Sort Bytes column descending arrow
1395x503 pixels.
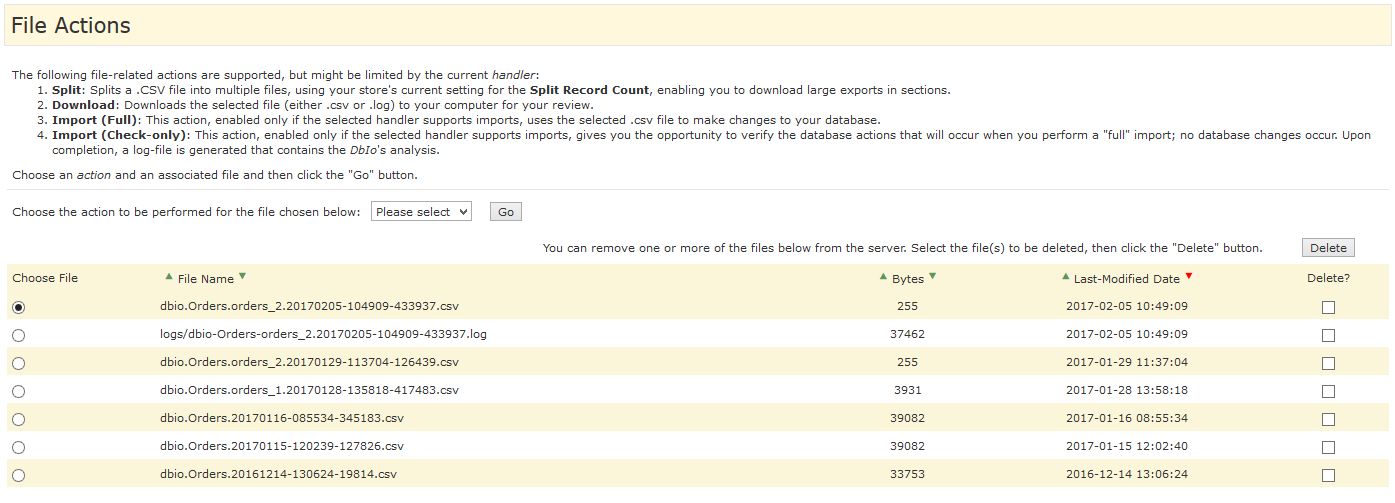pos(933,276)
